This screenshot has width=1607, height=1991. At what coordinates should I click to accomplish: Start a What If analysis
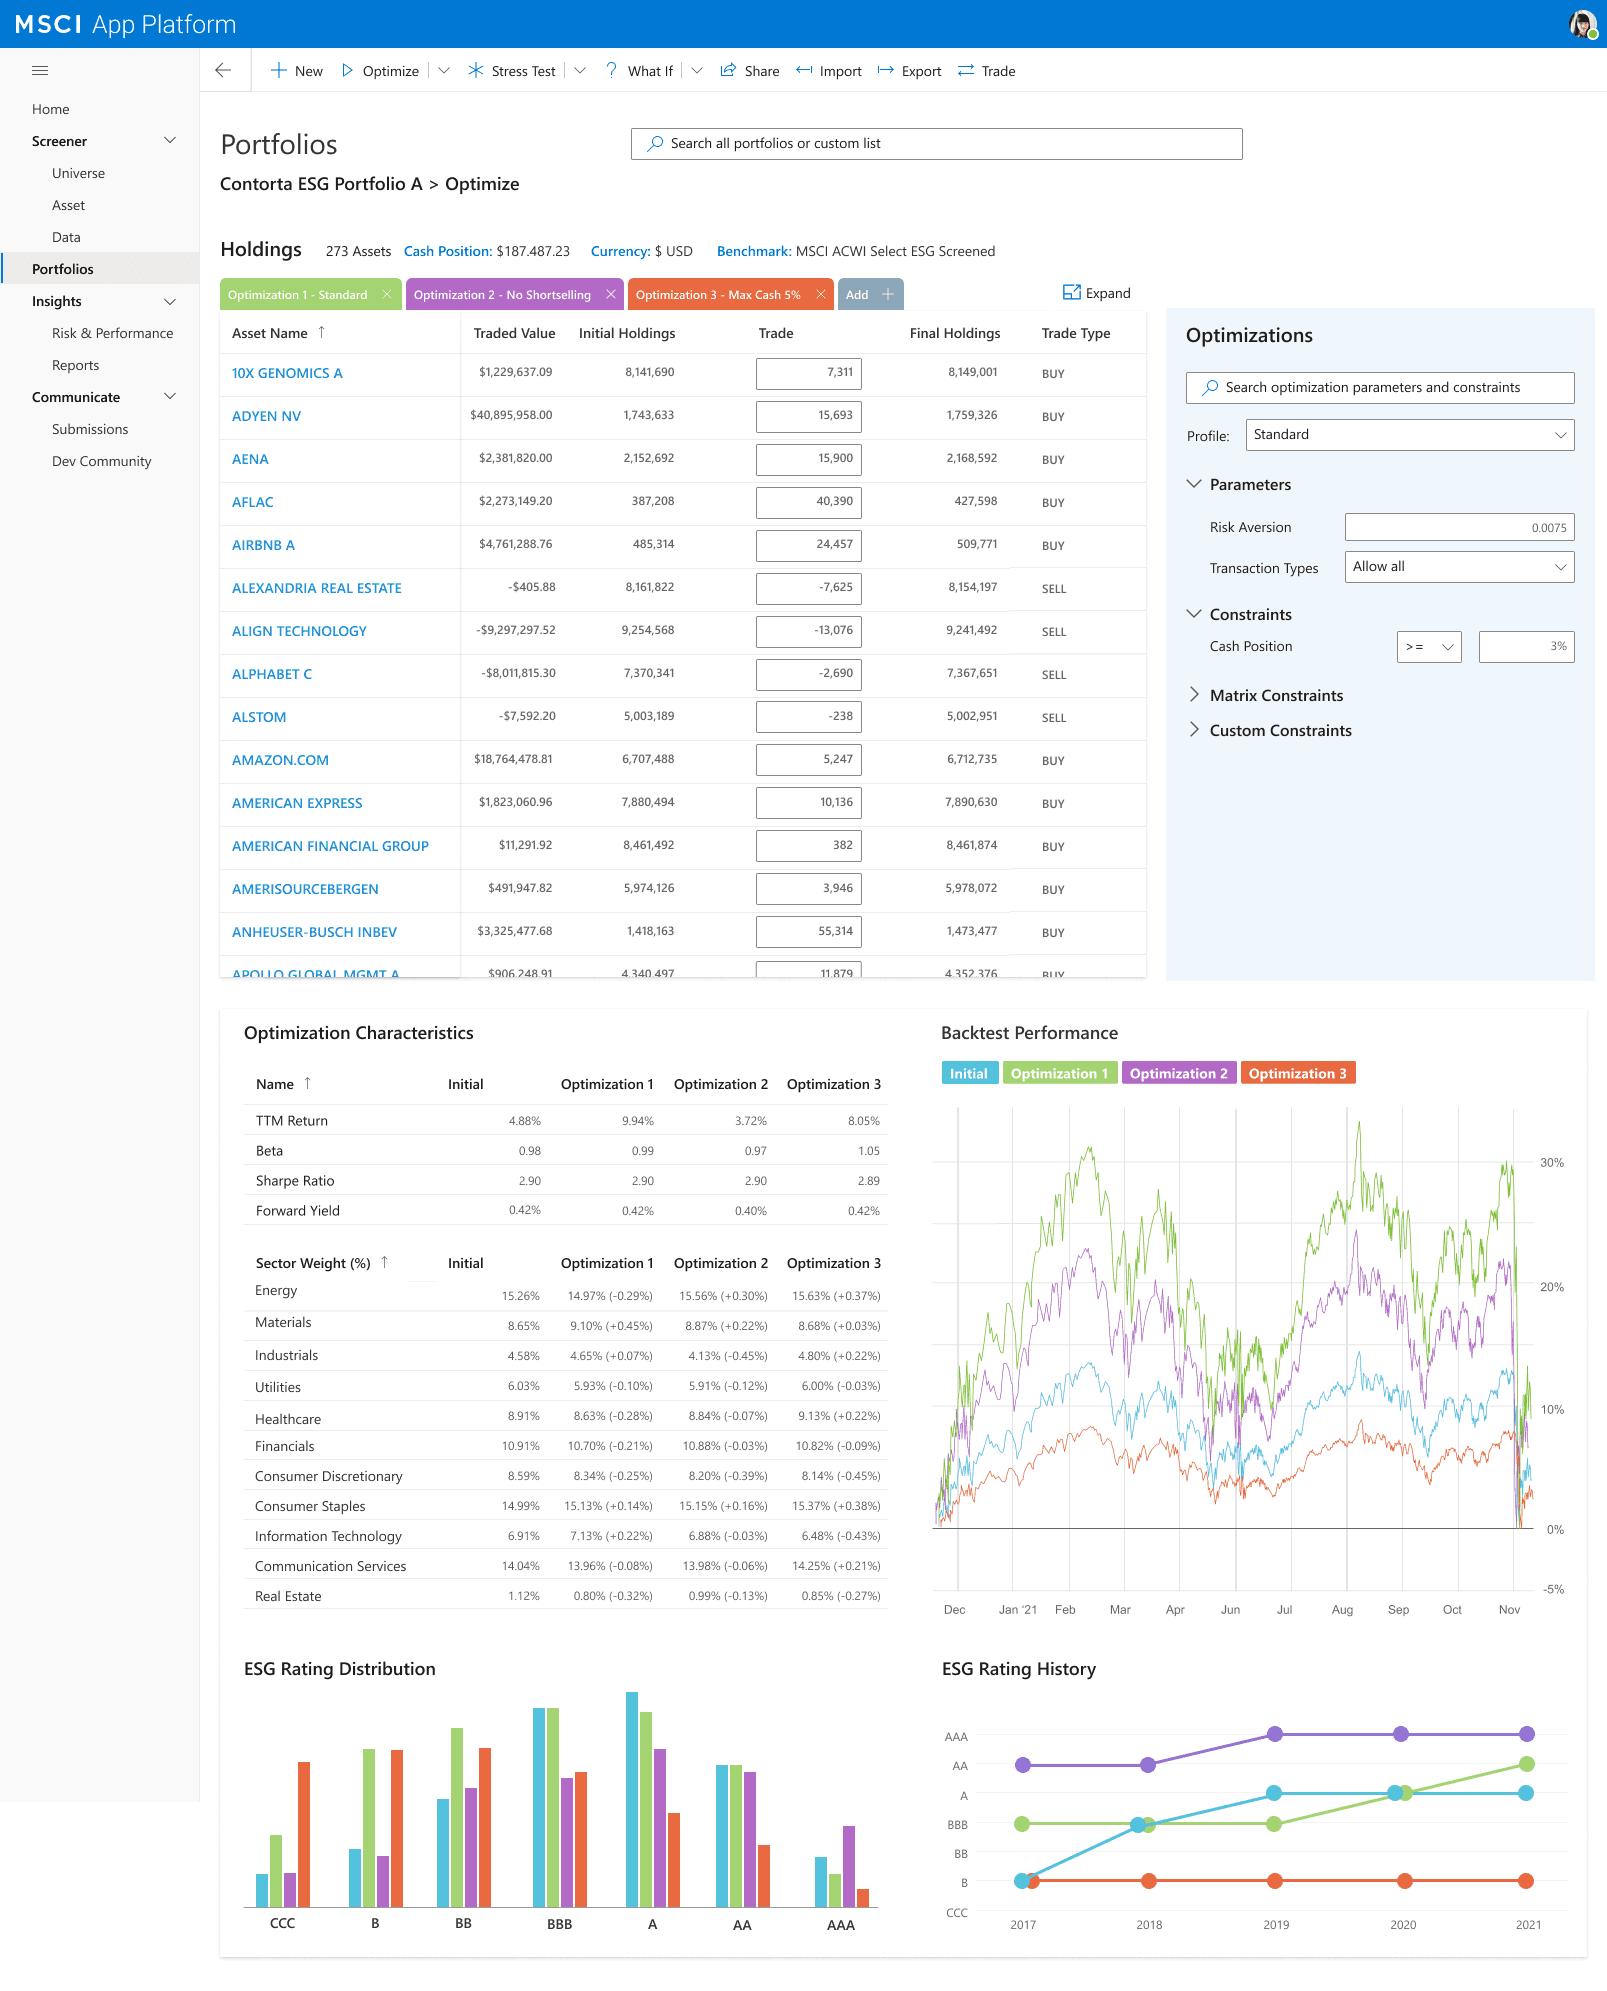(639, 71)
